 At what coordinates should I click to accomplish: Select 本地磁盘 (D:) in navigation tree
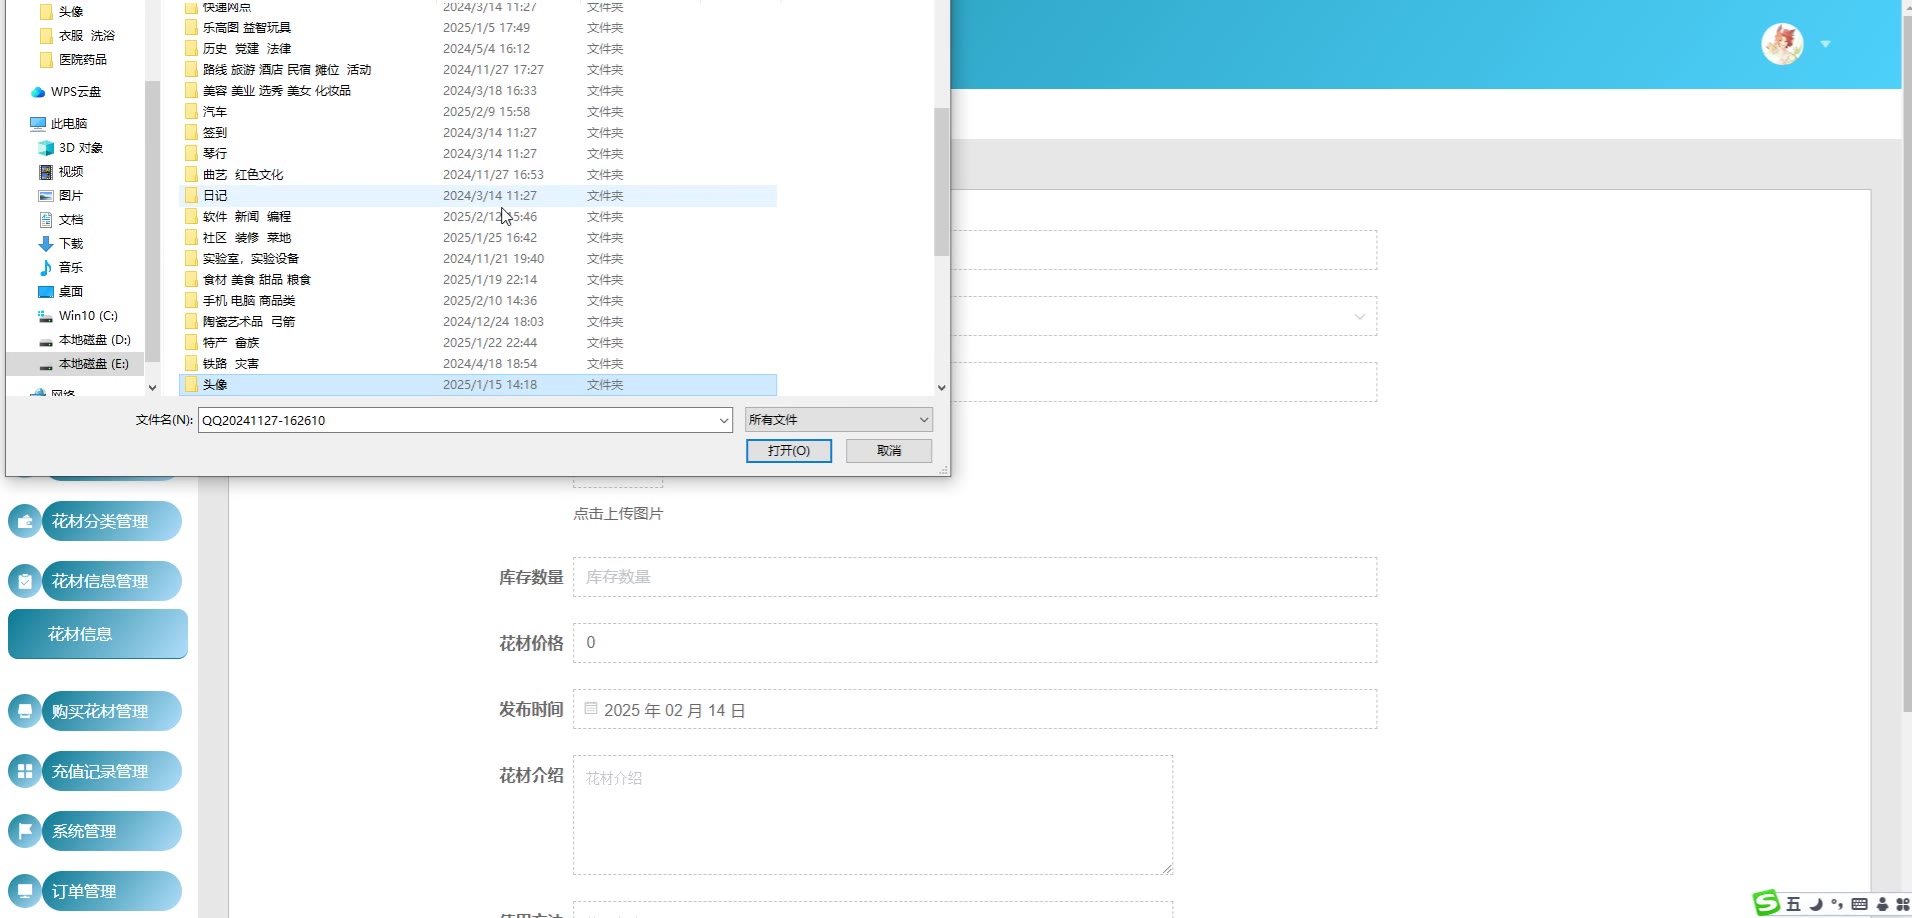pos(85,340)
